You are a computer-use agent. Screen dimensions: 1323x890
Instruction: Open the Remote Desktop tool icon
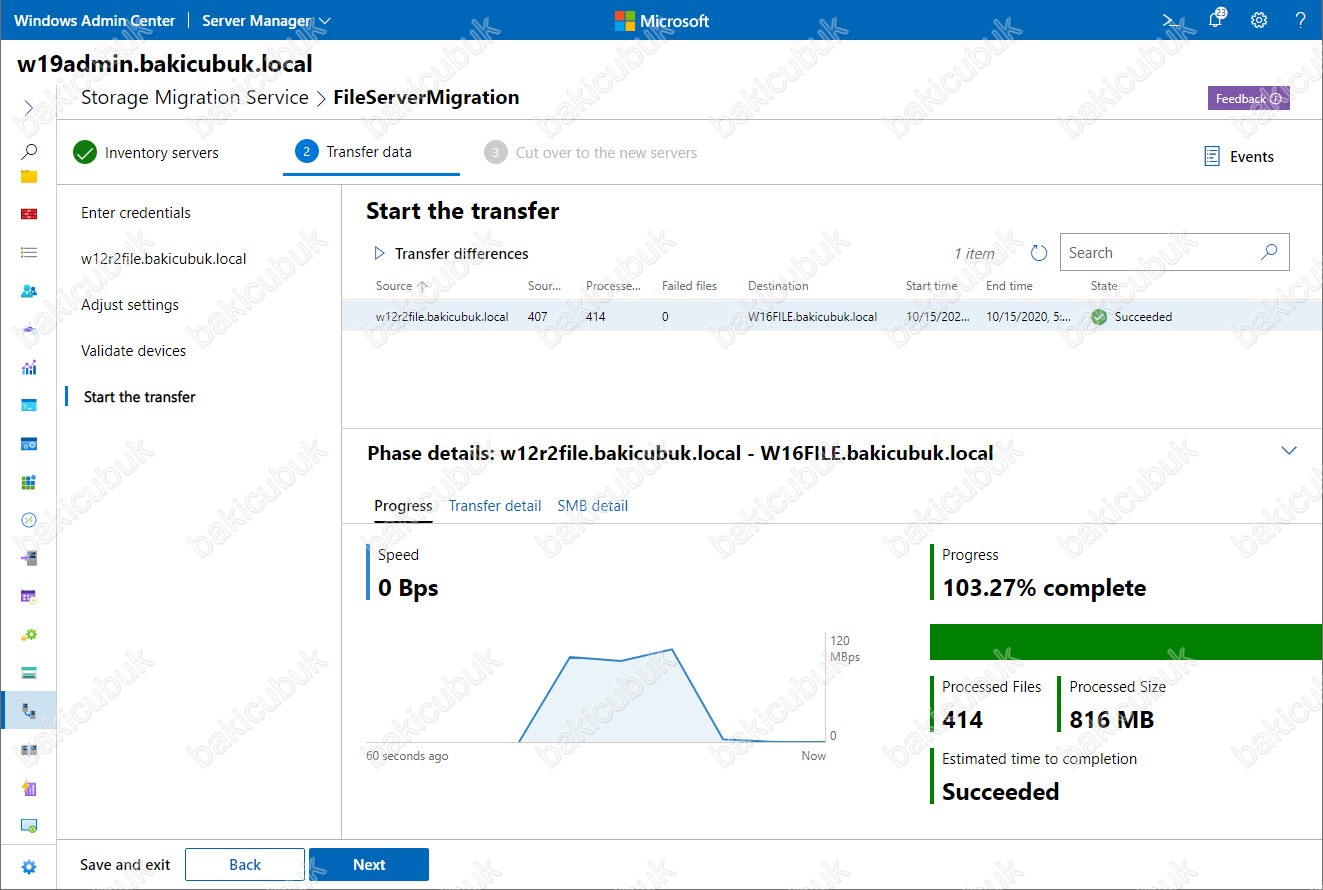(x=29, y=520)
